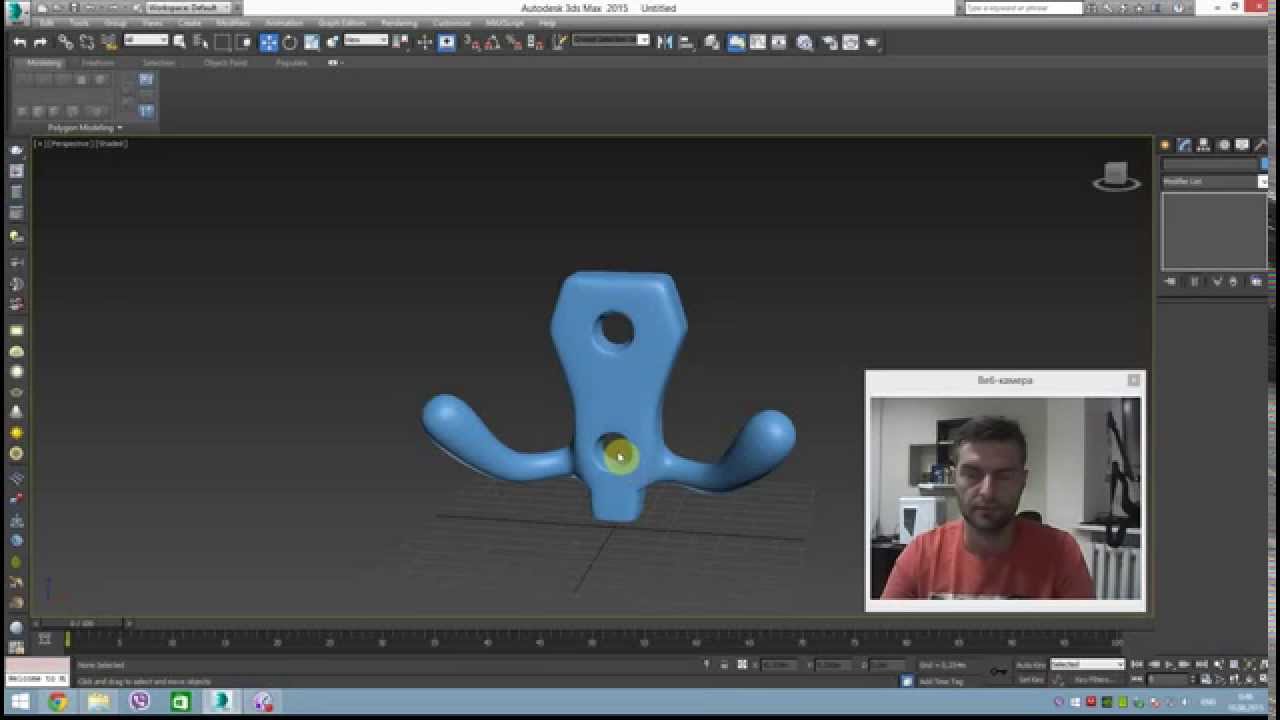Activate Select and Link tool
Image resolution: width=1280 pixels, height=720 pixels.
coord(65,42)
